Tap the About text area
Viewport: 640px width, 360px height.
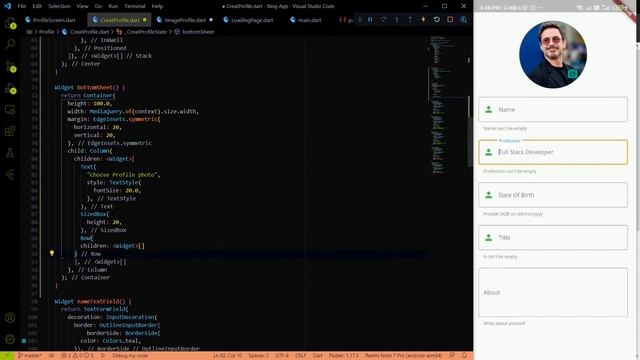(553, 292)
